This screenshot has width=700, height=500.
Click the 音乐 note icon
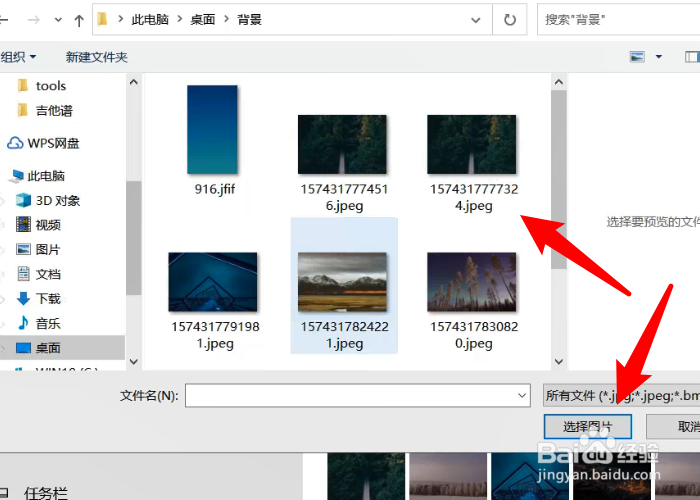(x=23, y=323)
